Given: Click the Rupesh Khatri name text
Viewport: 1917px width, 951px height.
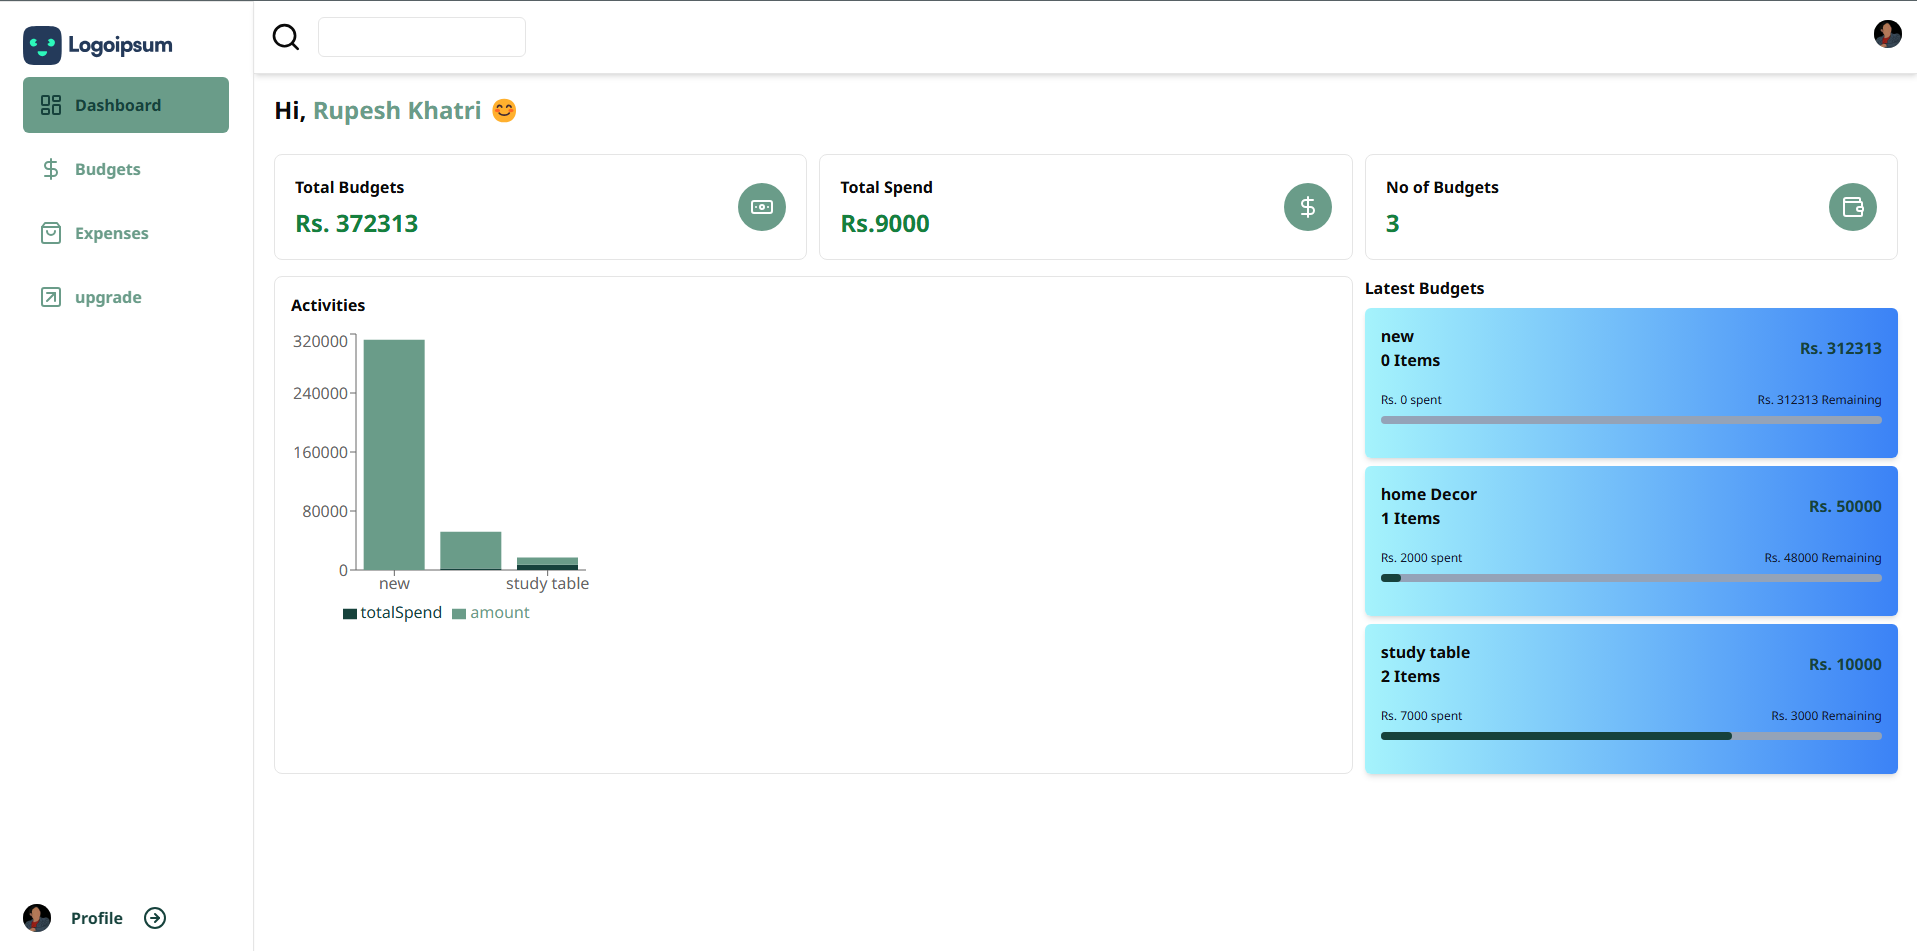Looking at the screenshot, I should pyautogui.click(x=397, y=110).
